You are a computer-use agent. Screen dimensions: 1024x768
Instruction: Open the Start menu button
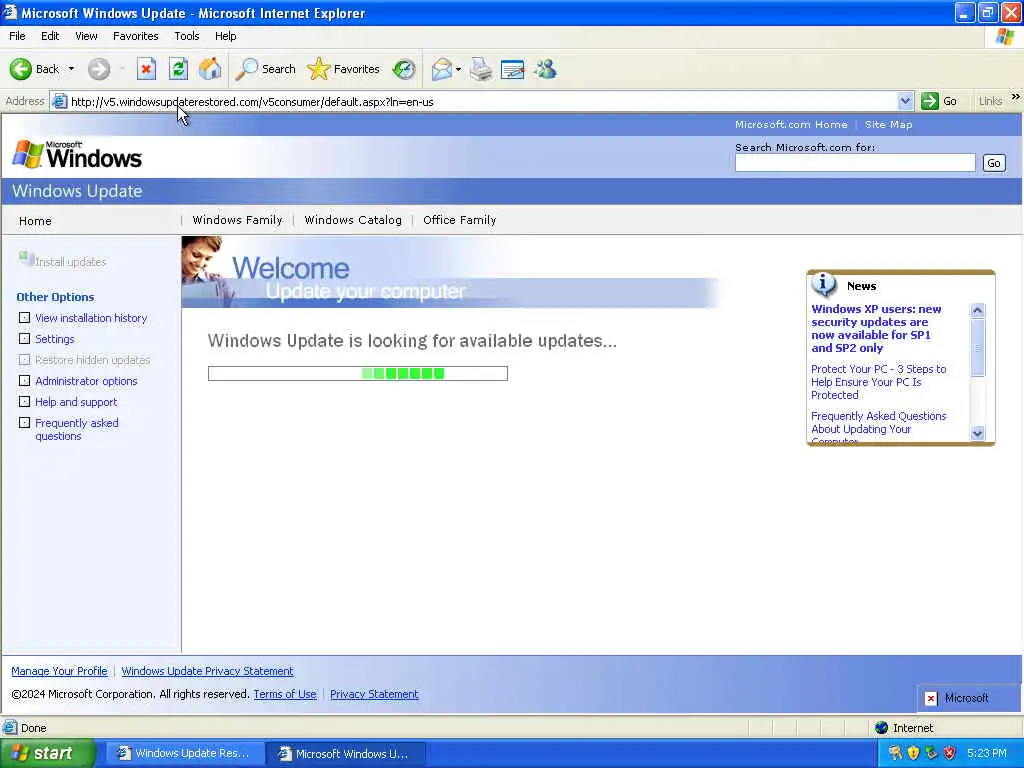pos(48,753)
